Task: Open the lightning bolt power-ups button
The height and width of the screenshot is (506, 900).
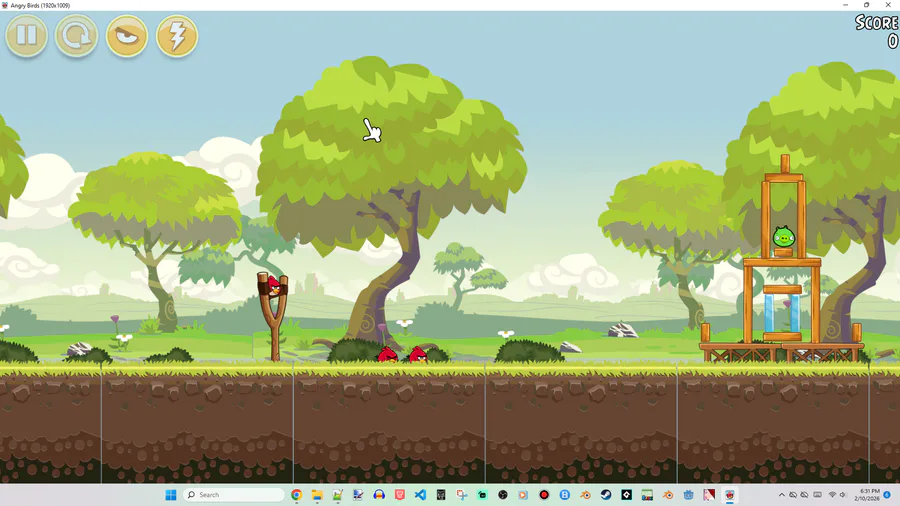Action: tap(177, 36)
